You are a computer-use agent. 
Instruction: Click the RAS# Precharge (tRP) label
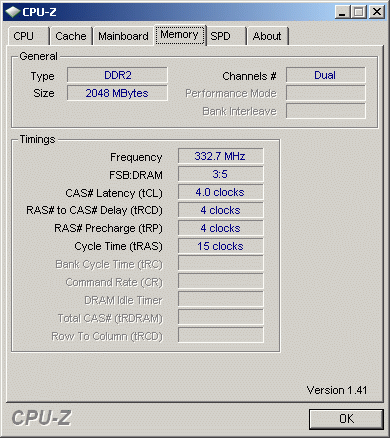point(108,228)
